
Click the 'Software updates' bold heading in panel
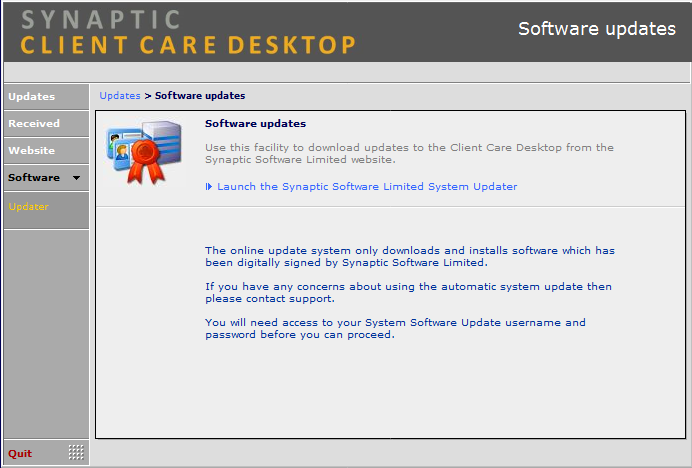pyautogui.click(x=255, y=124)
